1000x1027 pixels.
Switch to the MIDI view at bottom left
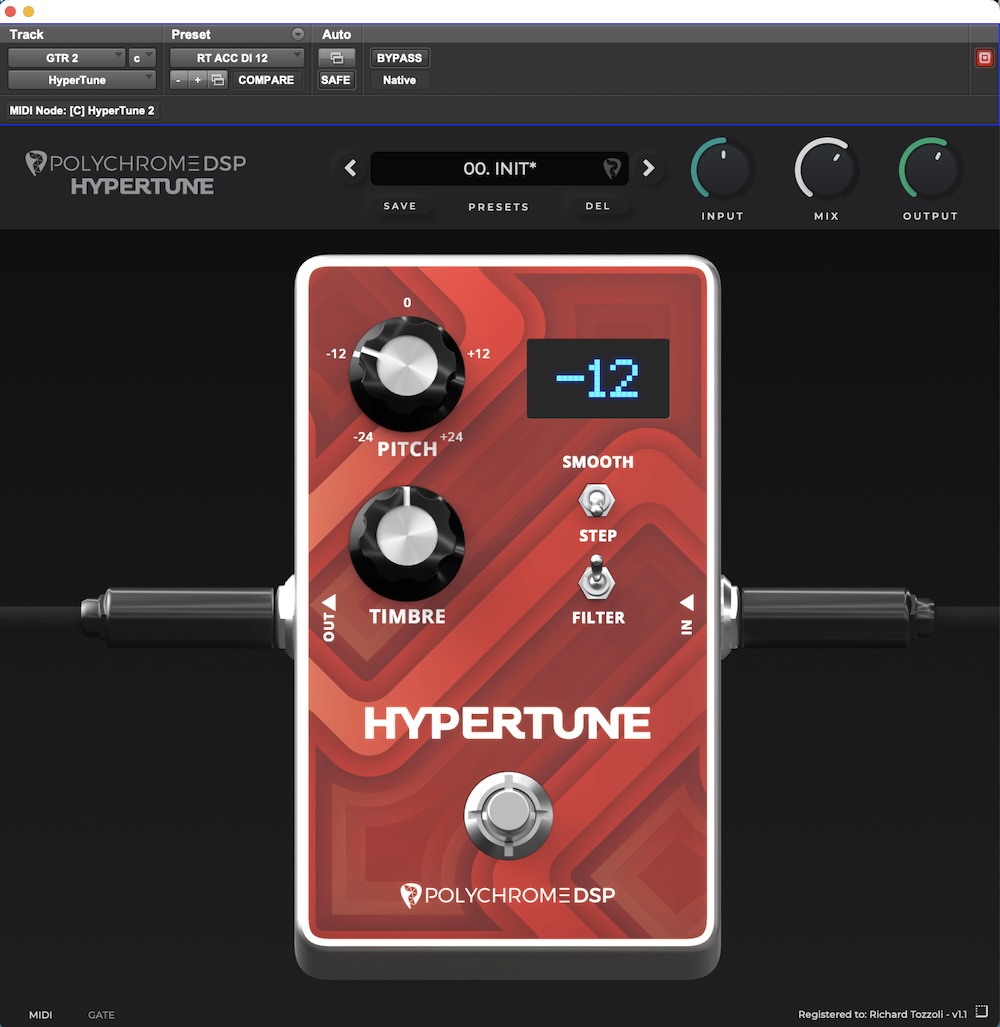[x=38, y=1015]
